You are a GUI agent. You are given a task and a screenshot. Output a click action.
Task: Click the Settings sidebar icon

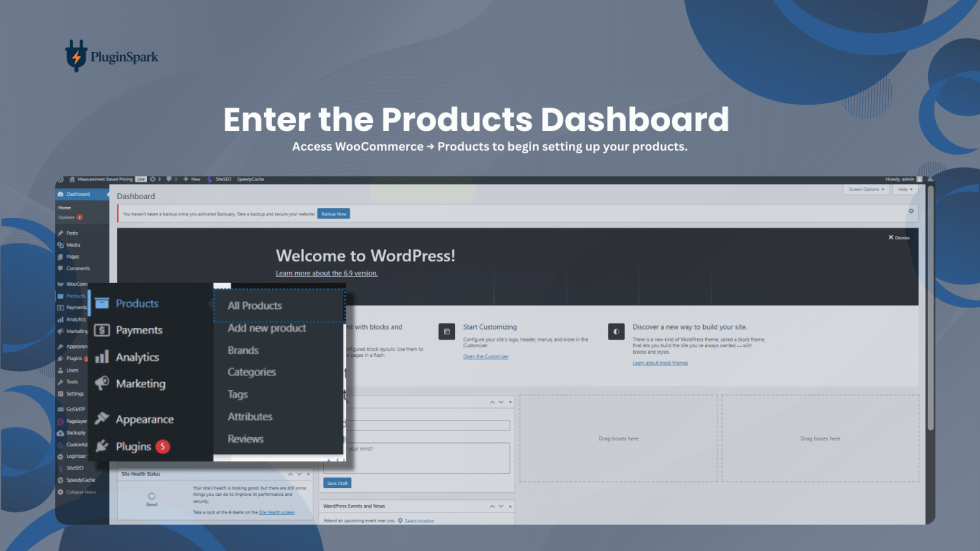(61, 394)
